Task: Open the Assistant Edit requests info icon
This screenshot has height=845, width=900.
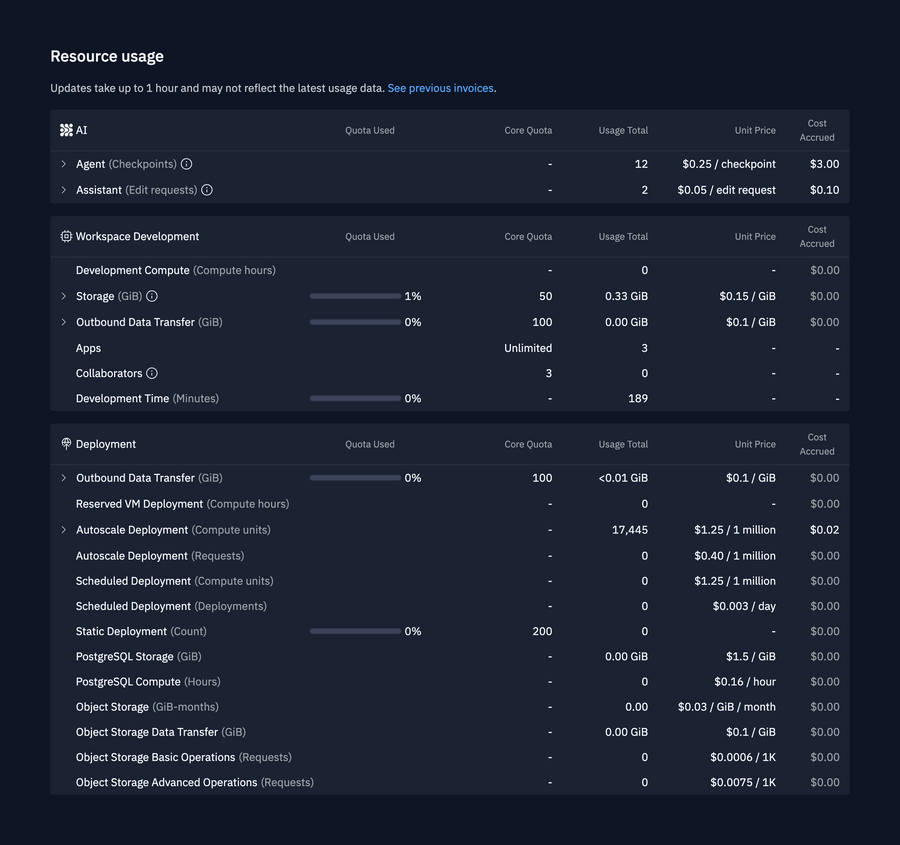Action: (206, 190)
